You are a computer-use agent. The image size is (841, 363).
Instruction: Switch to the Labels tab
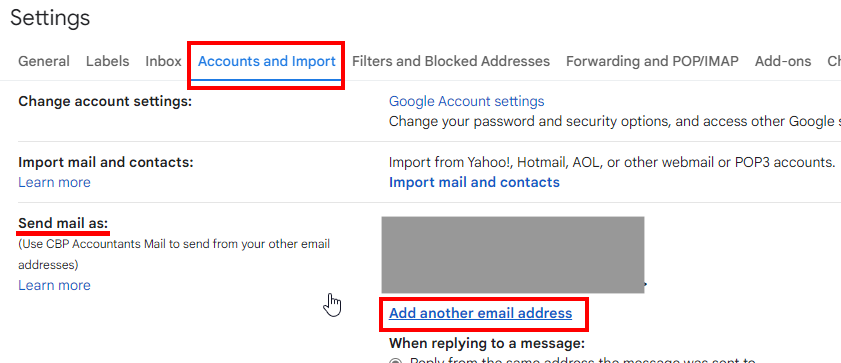[x=107, y=61]
